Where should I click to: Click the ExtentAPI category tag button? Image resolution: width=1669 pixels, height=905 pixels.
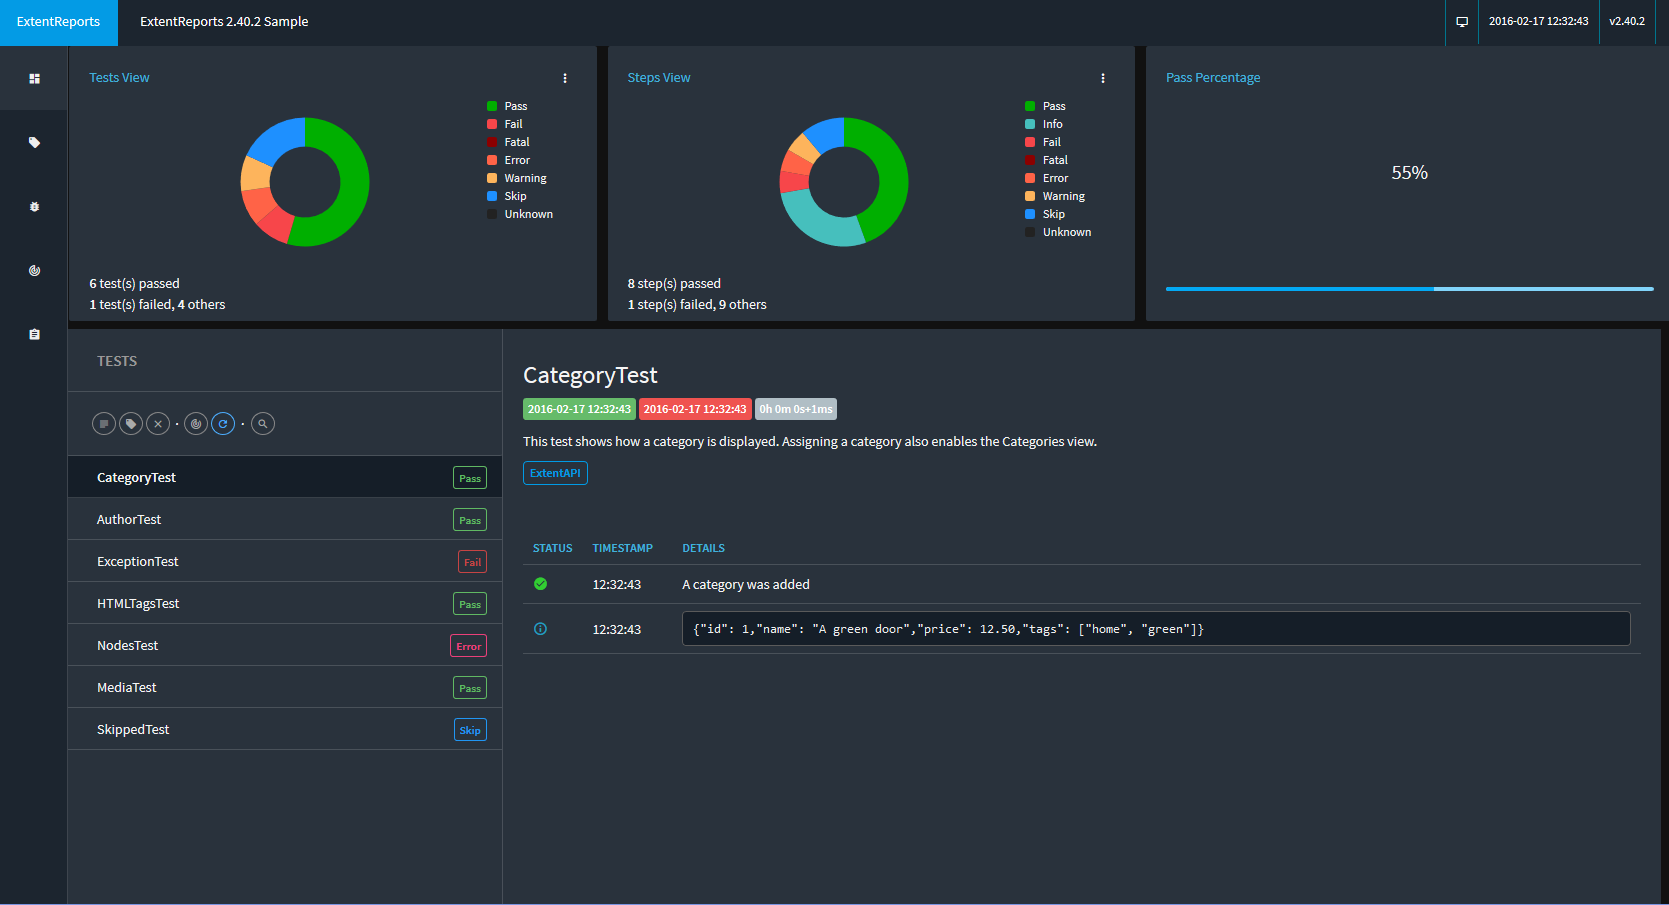coord(555,473)
